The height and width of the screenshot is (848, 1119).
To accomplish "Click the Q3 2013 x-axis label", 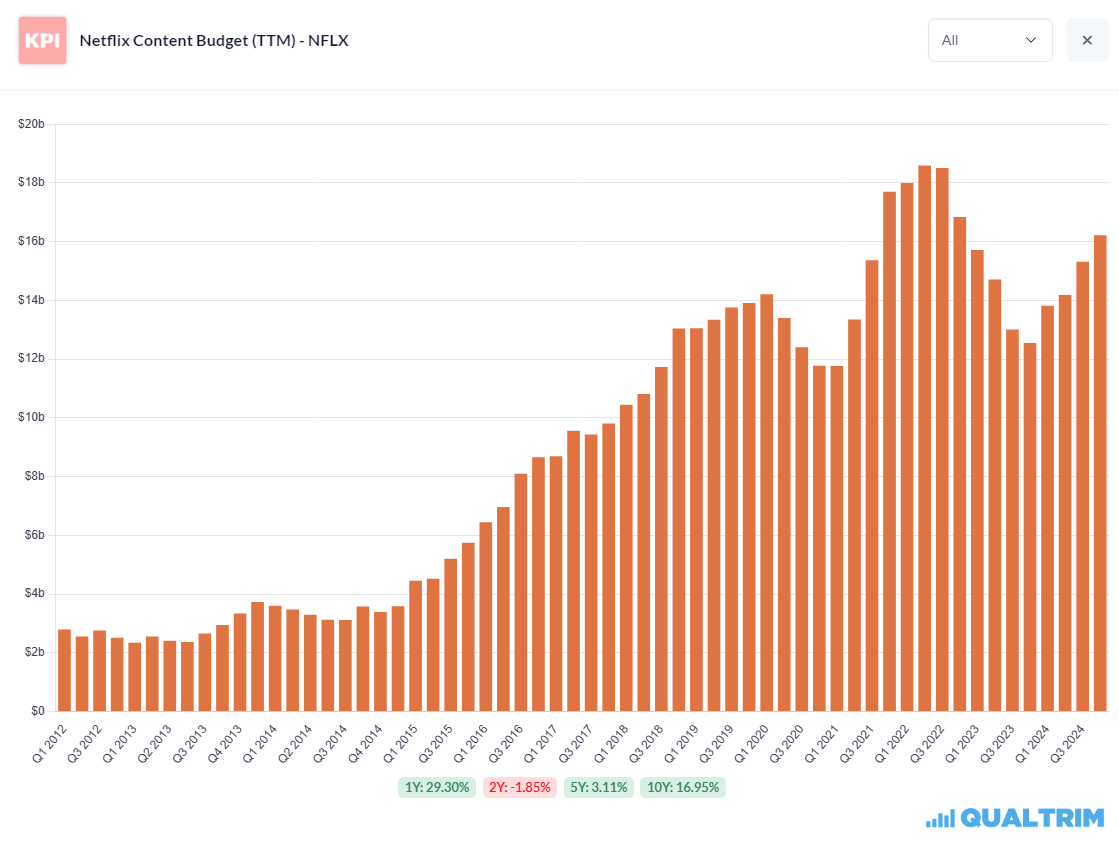I will [189, 744].
